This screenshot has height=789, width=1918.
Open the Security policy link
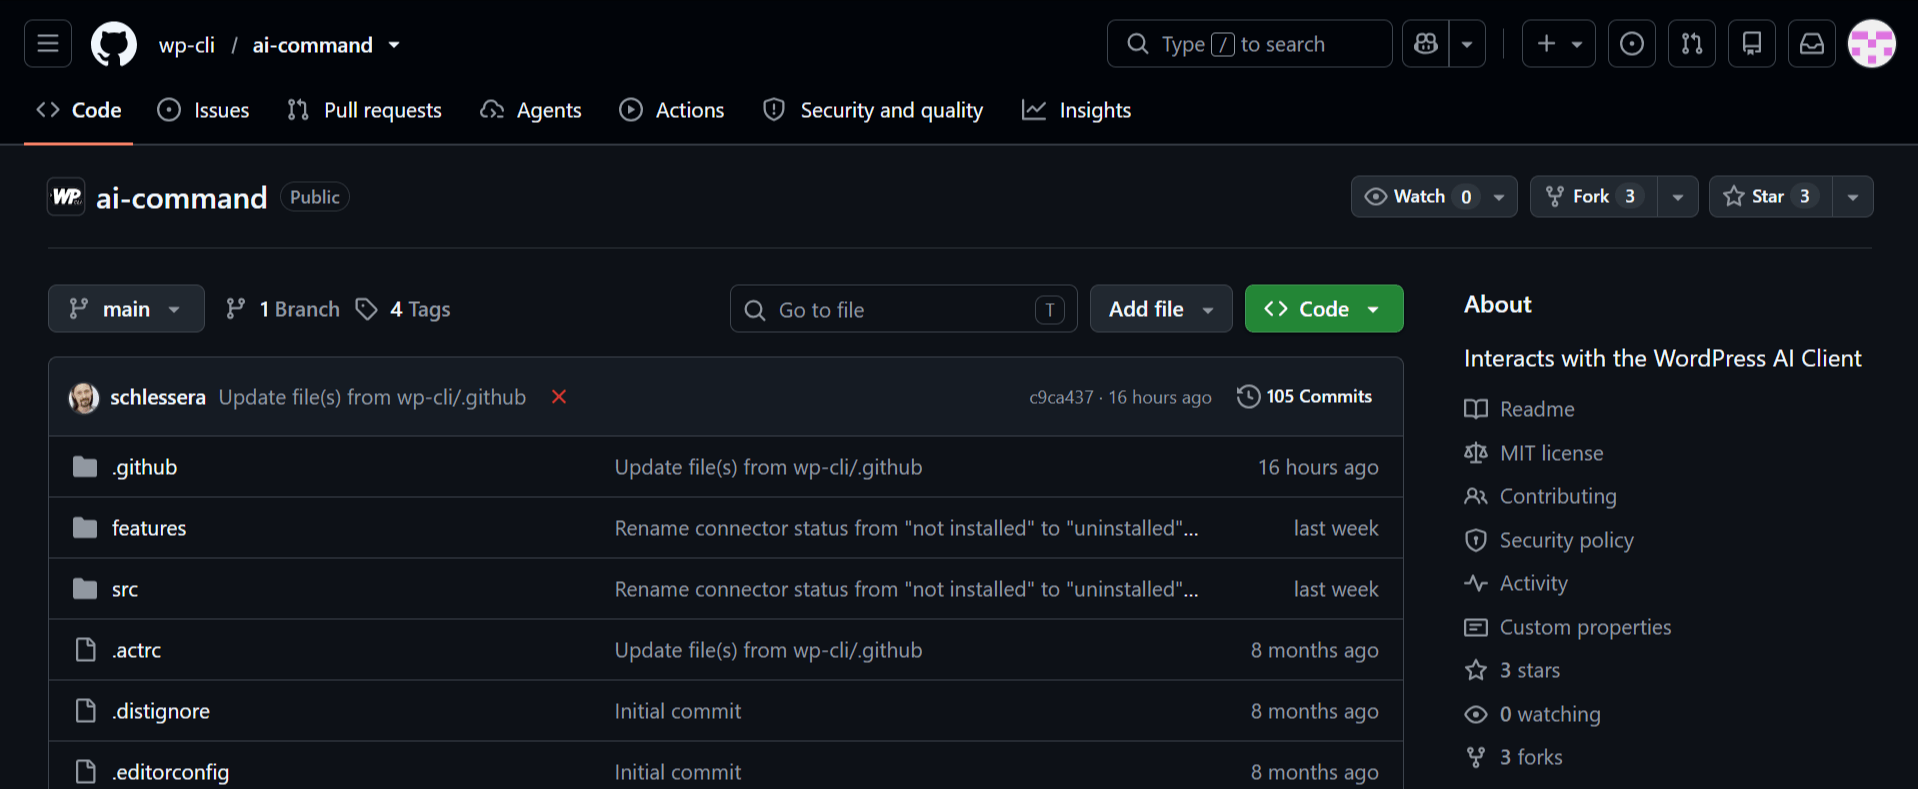(1549, 540)
